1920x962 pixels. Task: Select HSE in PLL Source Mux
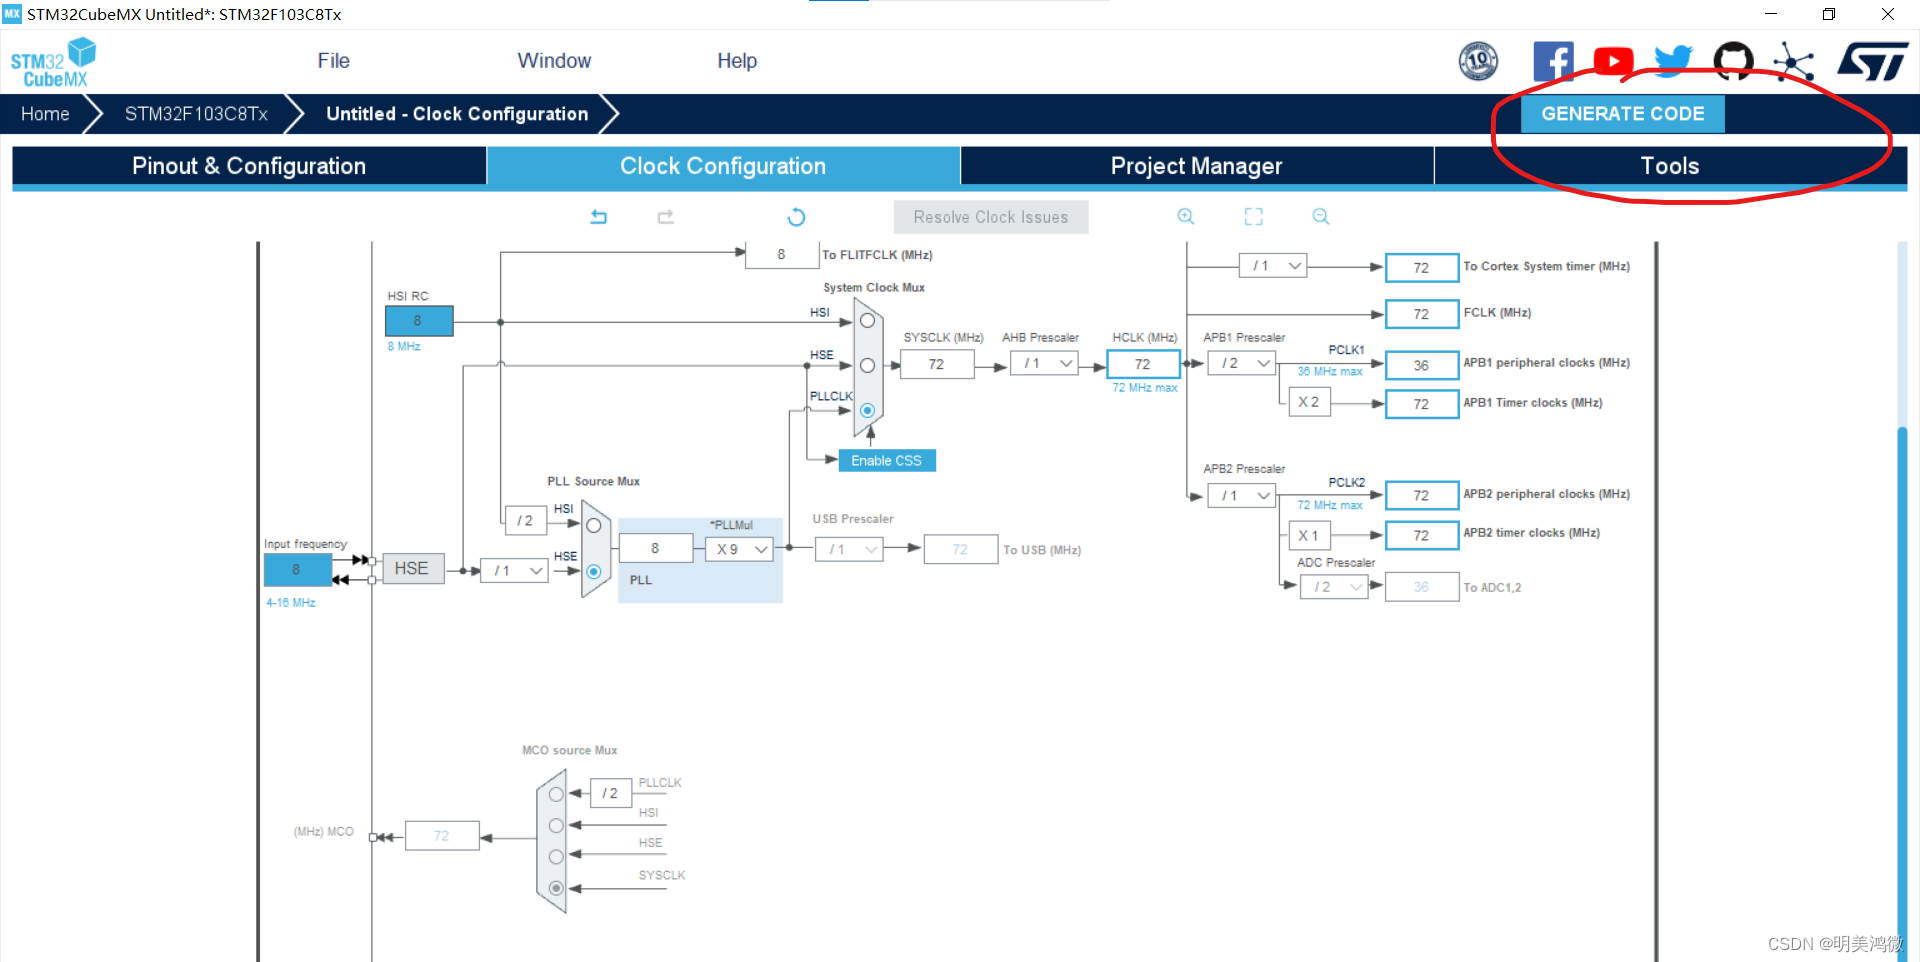point(593,572)
